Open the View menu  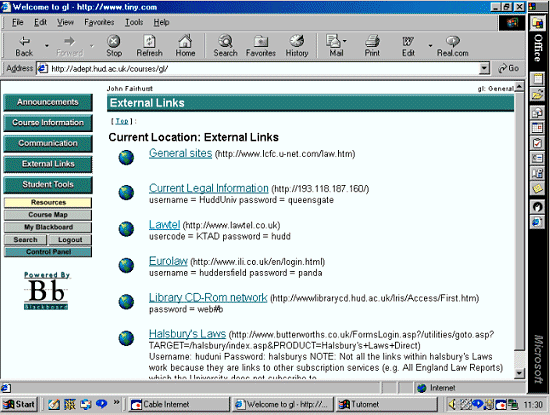tap(65, 22)
